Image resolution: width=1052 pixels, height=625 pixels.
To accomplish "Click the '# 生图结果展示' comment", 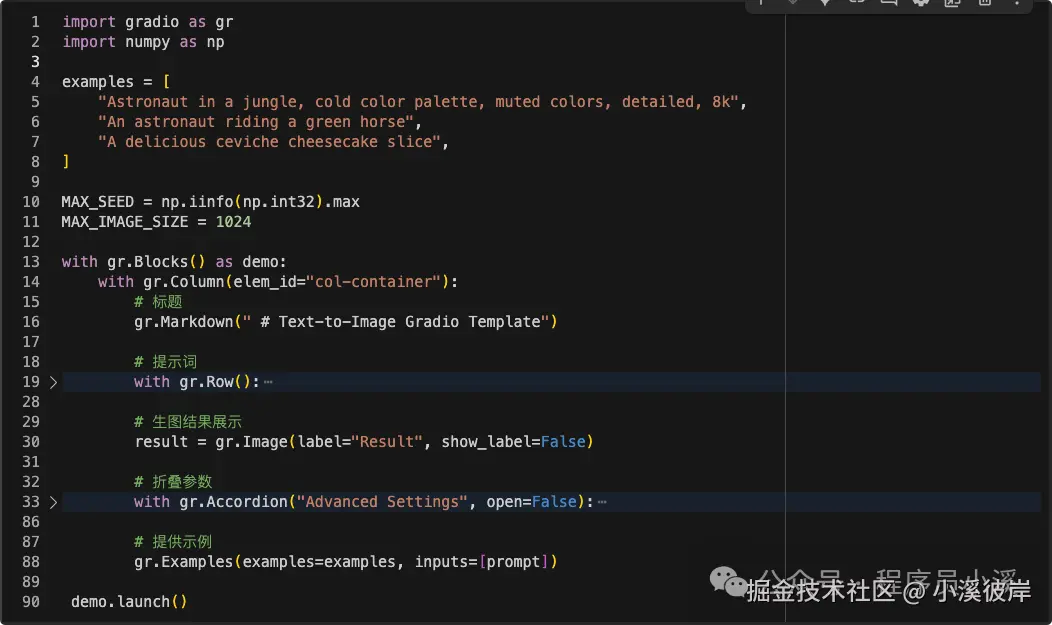I will pyautogui.click(x=188, y=422).
